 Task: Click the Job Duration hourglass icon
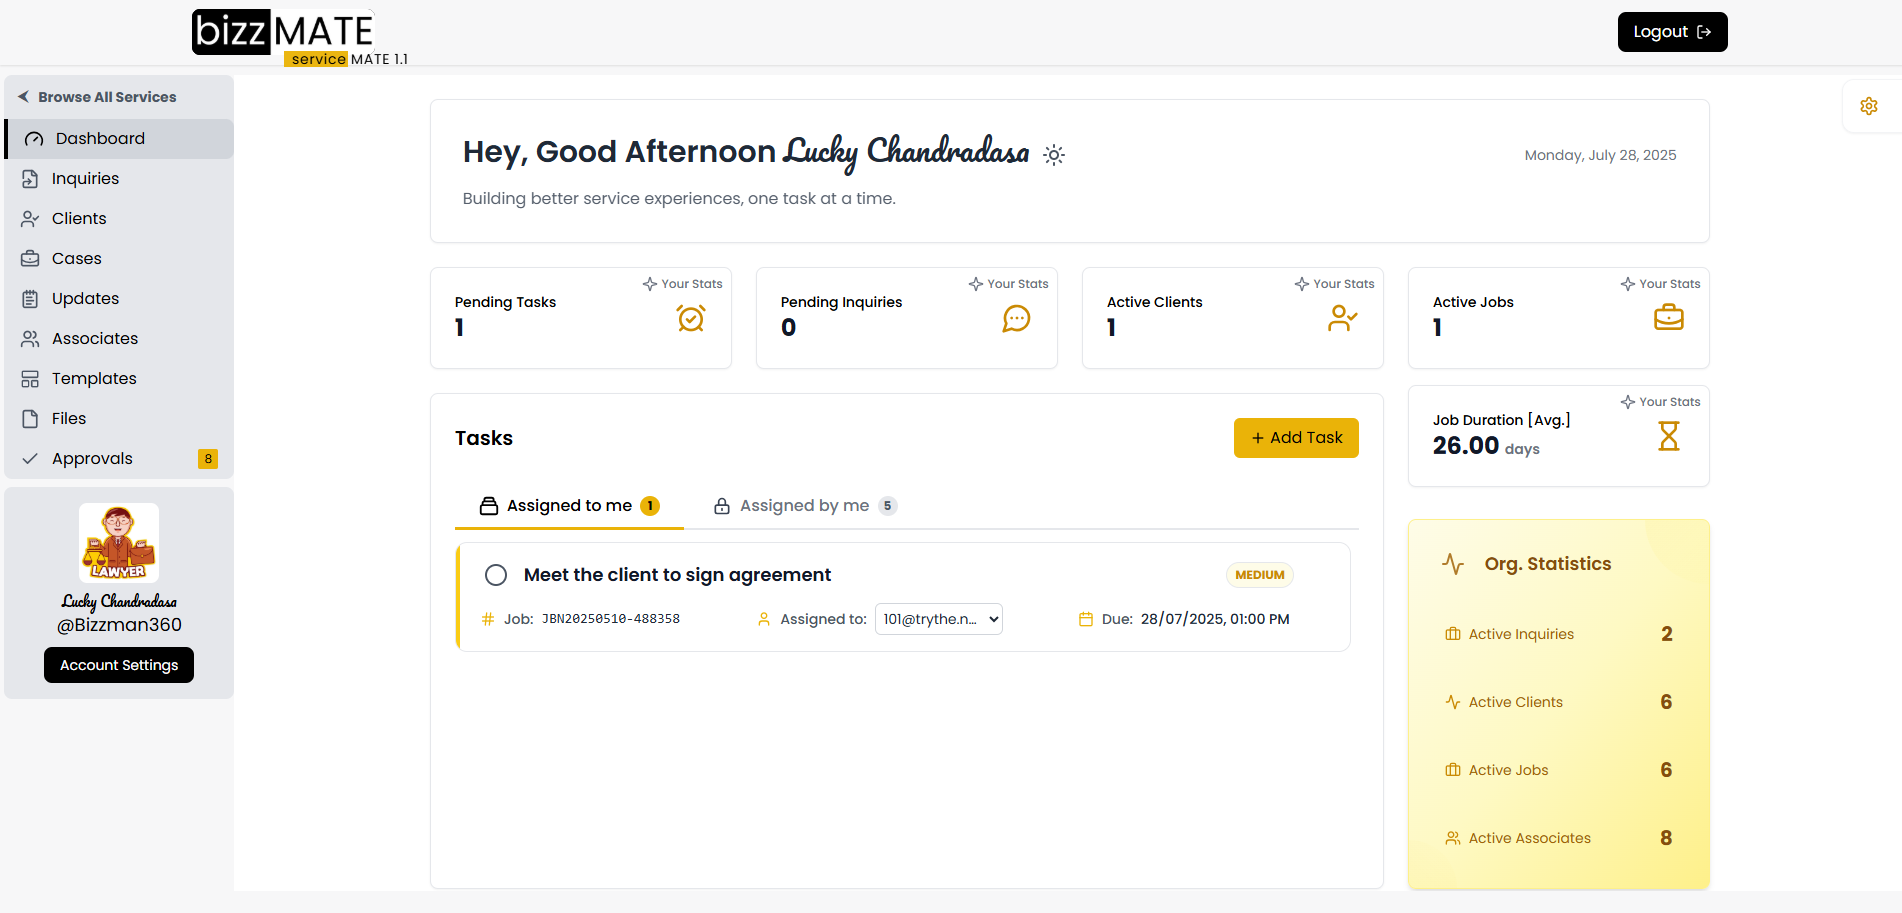pyautogui.click(x=1668, y=436)
